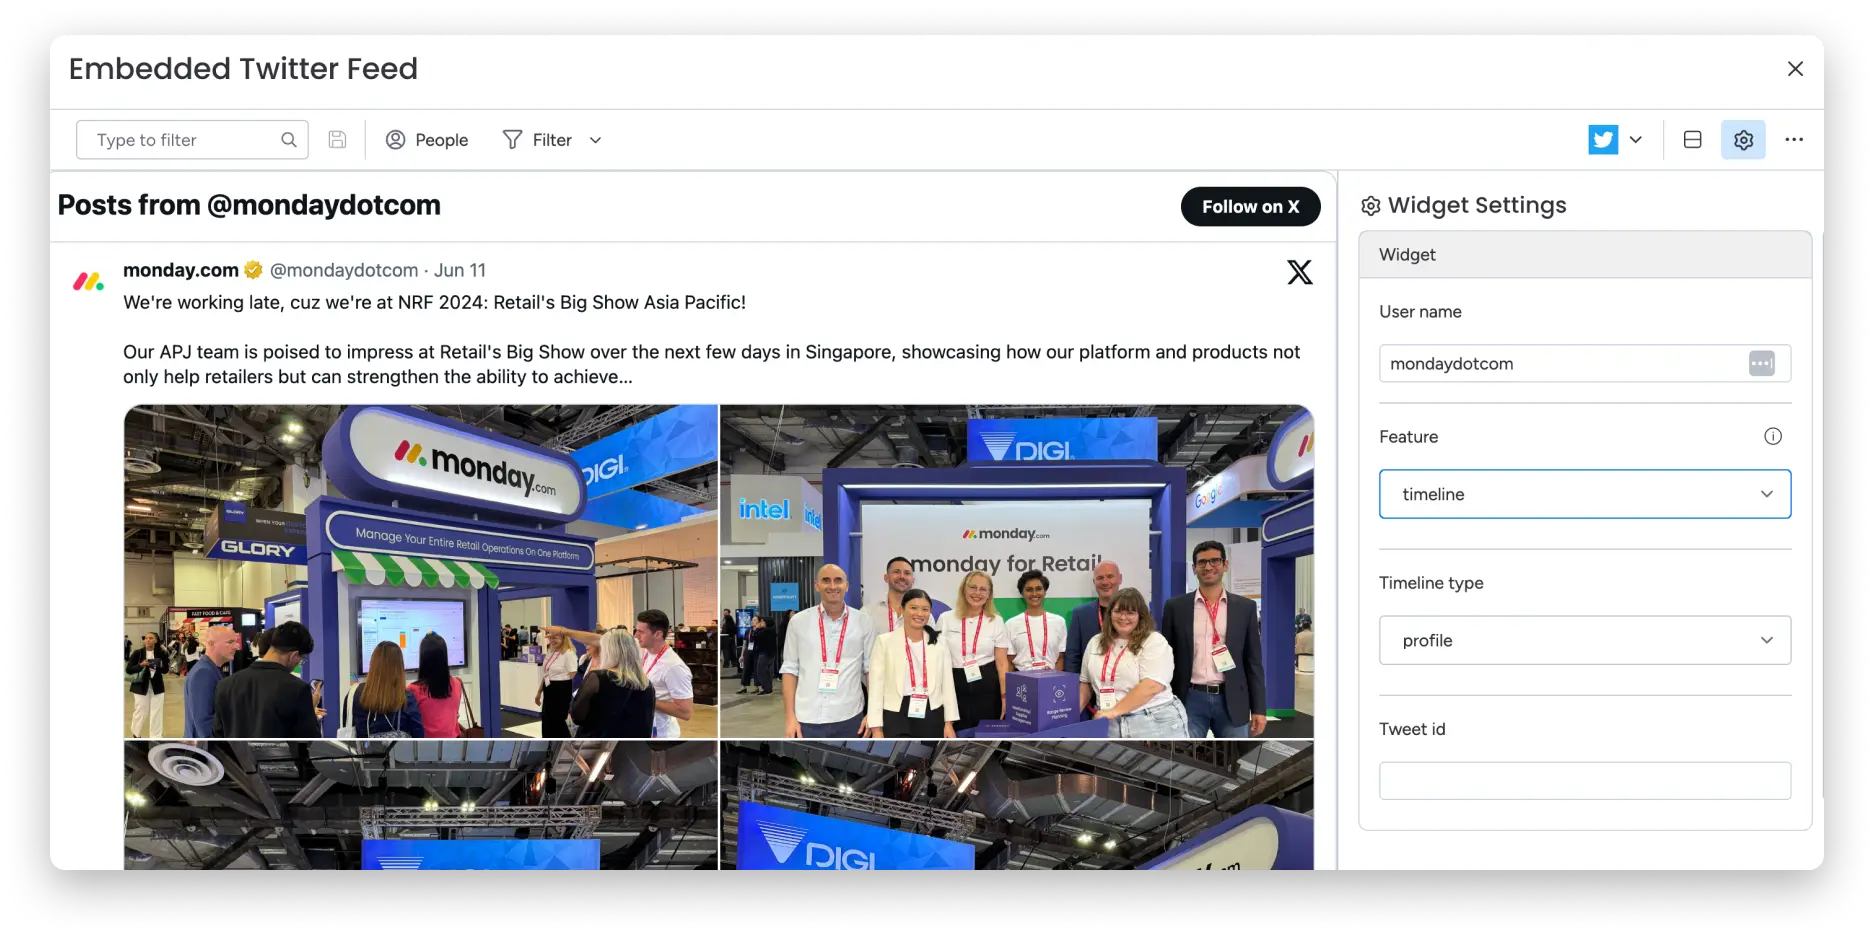Open the bottom-left ceiling photo thumbnail

[x=421, y=805]
